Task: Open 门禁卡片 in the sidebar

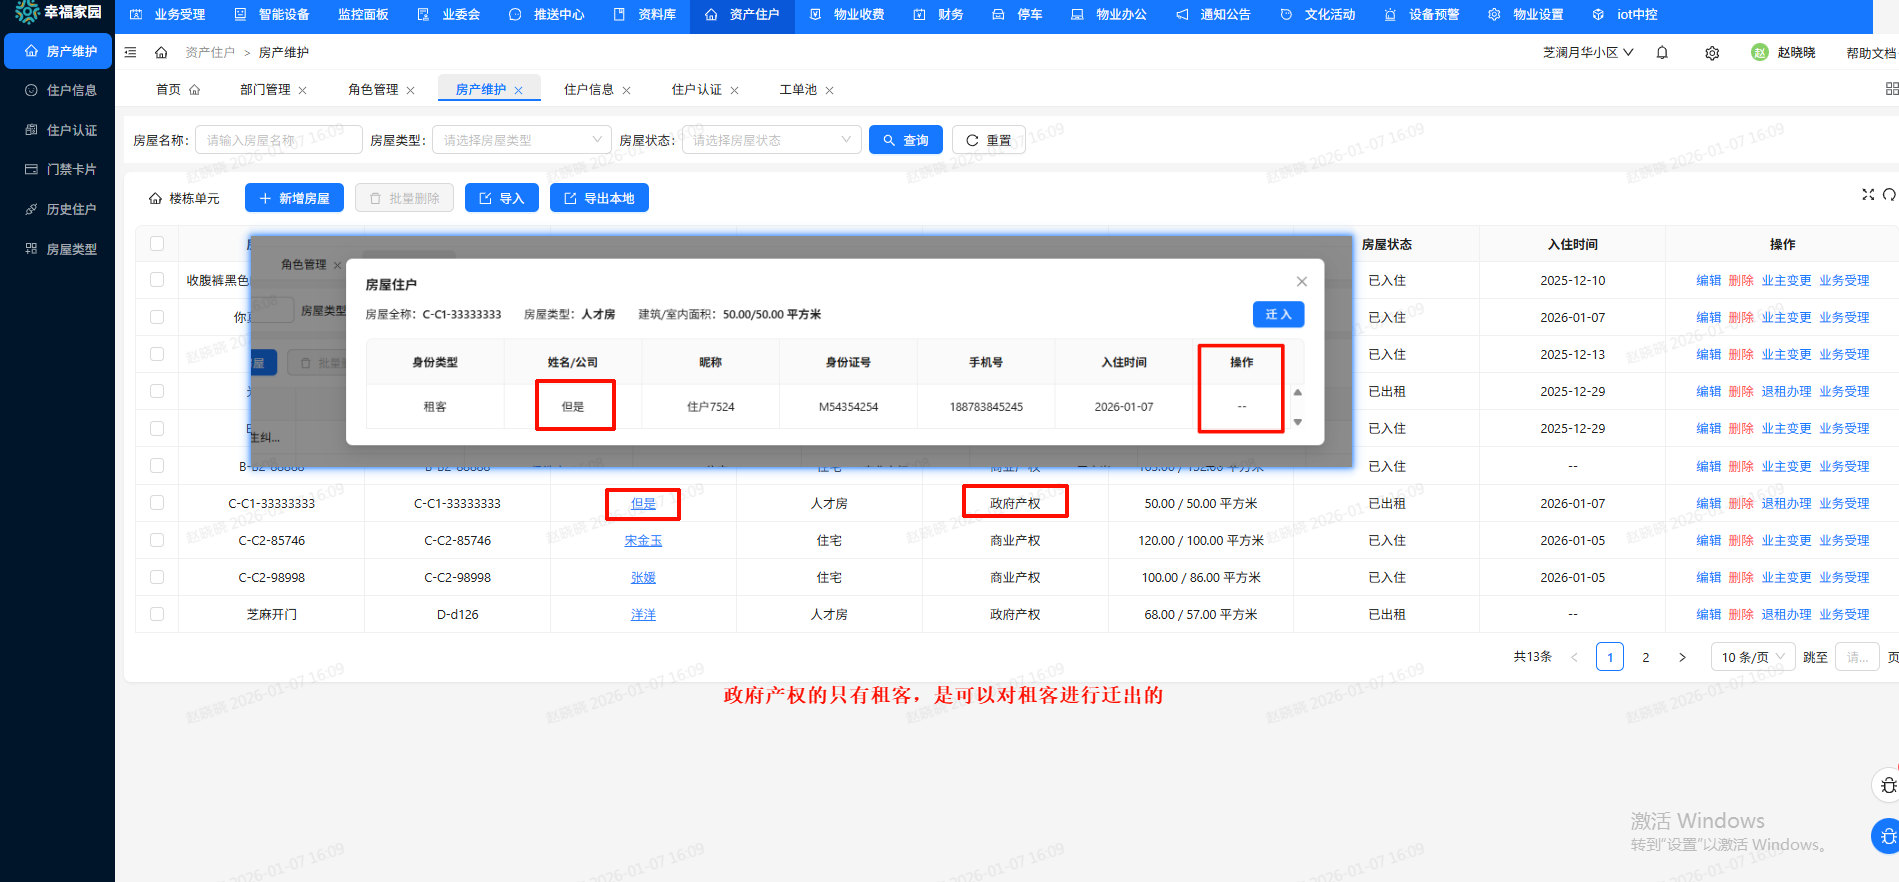Action: click(60, 170)
